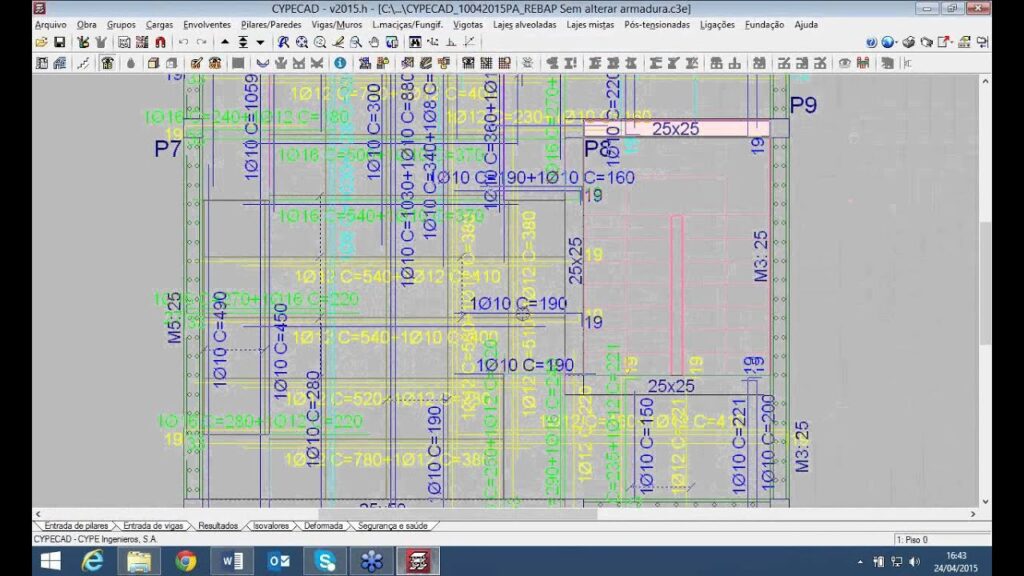The image size is (1024, 576).
Task: Click the blue help question mark icon
Action: 871,43
